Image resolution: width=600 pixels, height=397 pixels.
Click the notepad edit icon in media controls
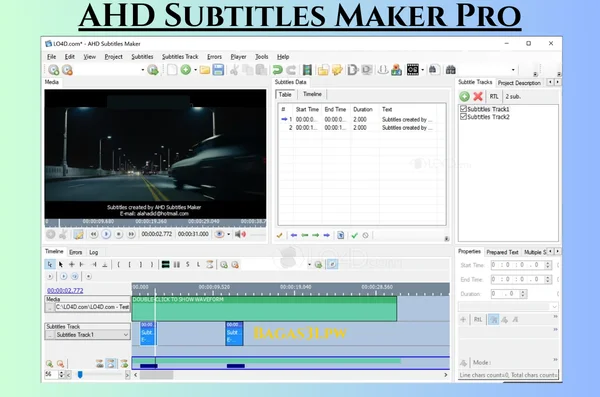click(x=78, y=235)
